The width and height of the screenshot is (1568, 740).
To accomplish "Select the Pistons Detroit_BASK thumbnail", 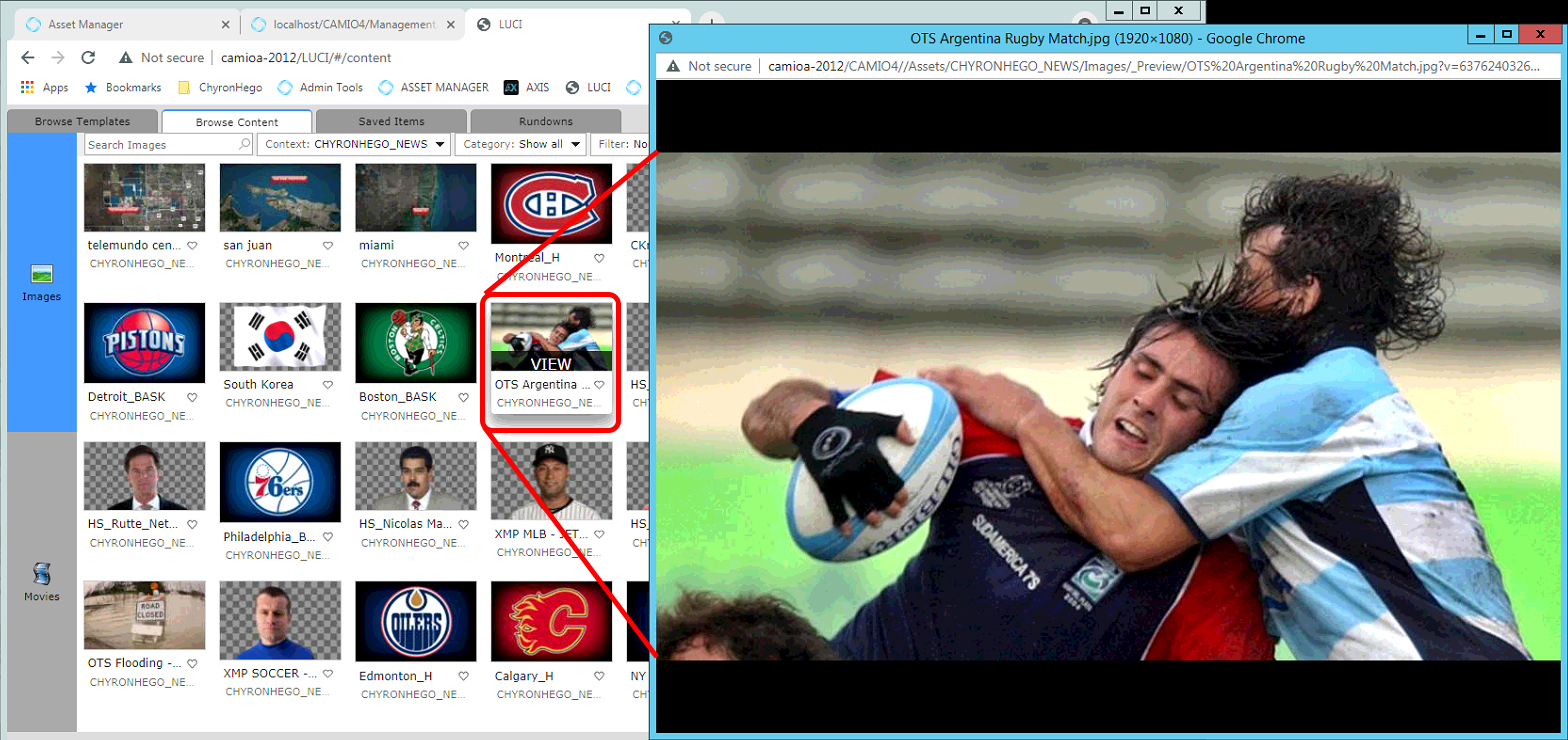I will (x=144, y=343).
